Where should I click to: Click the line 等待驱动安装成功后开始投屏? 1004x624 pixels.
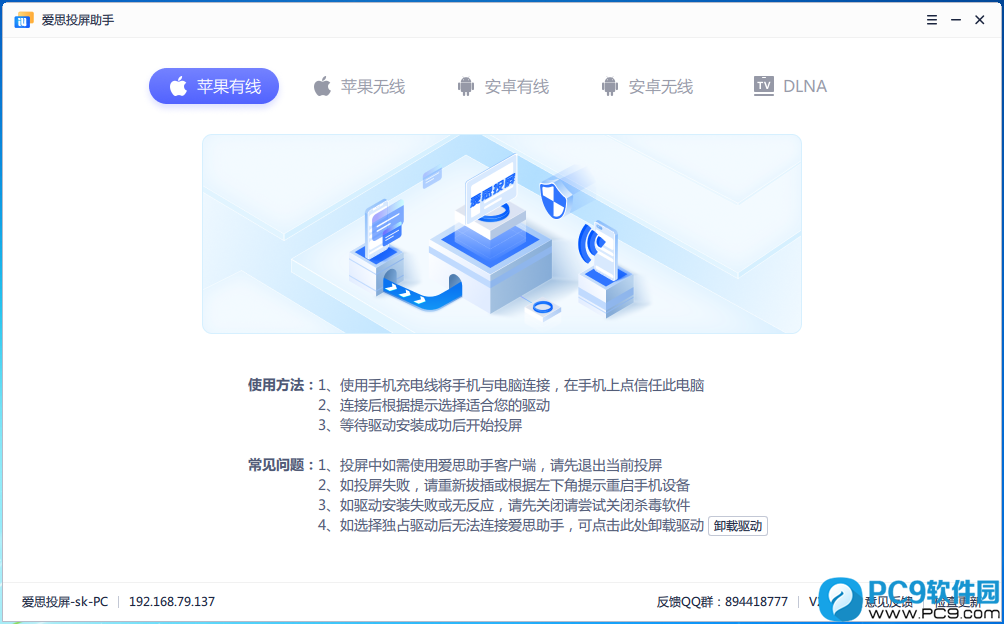[420, 425]
